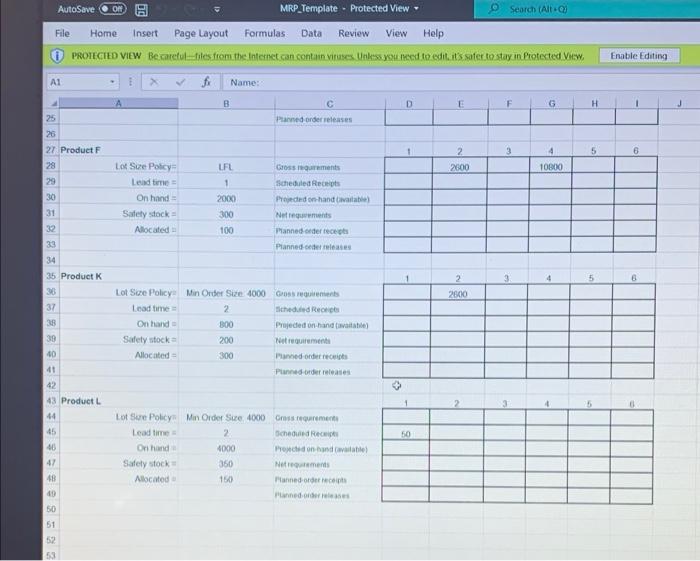
Task: Click Product K on hand value 800
Action: [x=226, y=324]
